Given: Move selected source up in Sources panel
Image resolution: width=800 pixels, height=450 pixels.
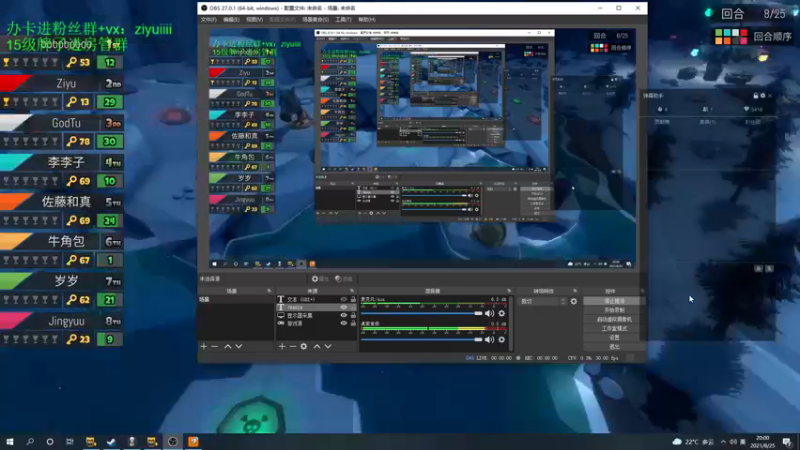Looking at the screenshot, I should pos(317,346).
